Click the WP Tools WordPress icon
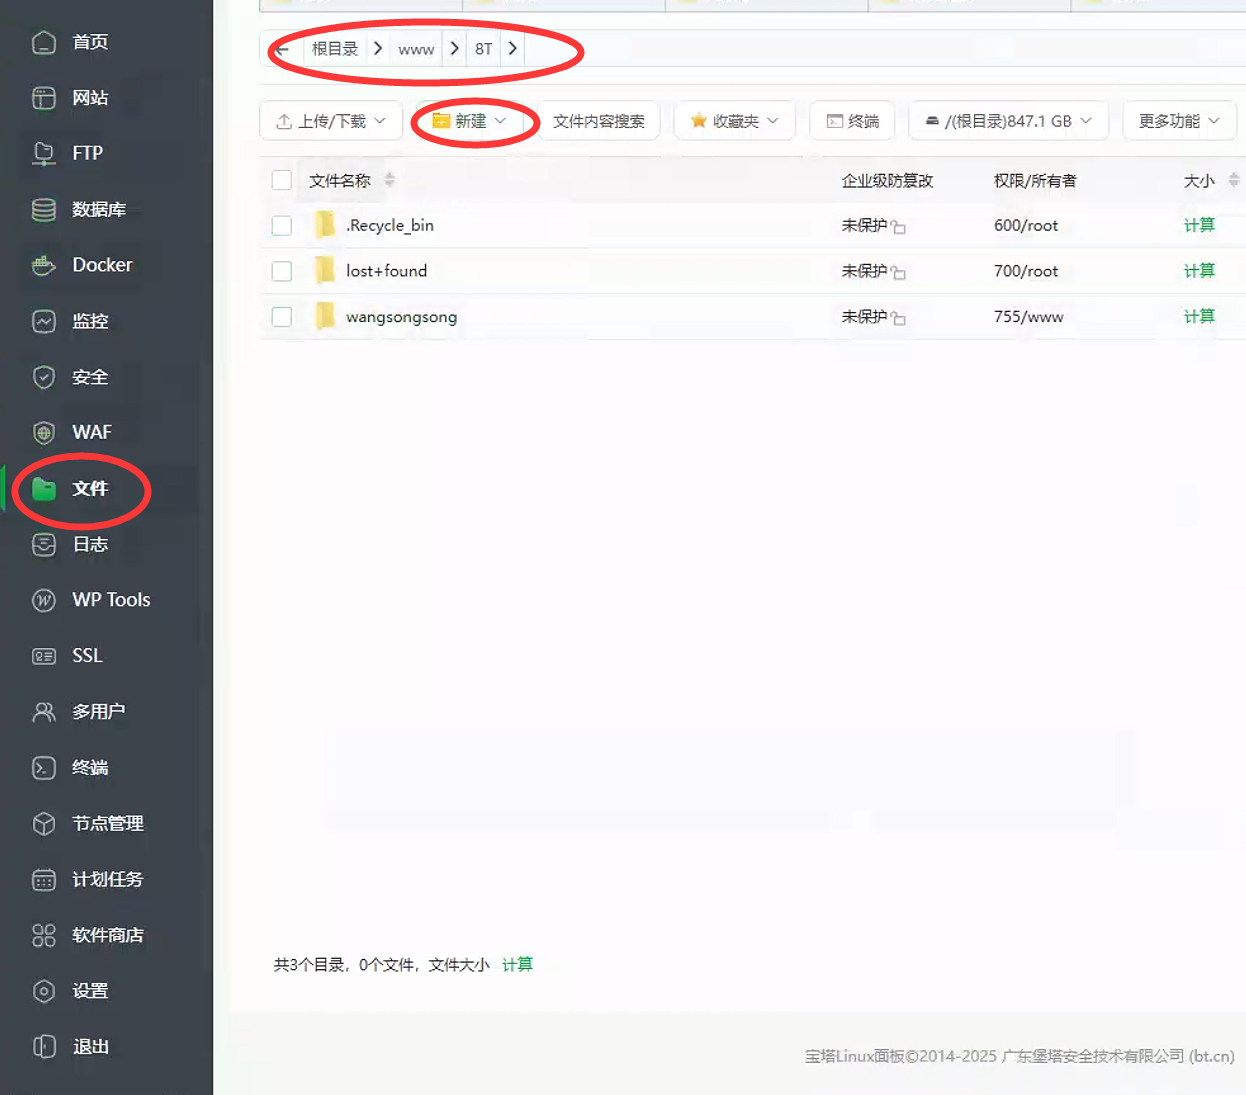The height and width of the screenshot is (1095, 1246). (44, 600)
